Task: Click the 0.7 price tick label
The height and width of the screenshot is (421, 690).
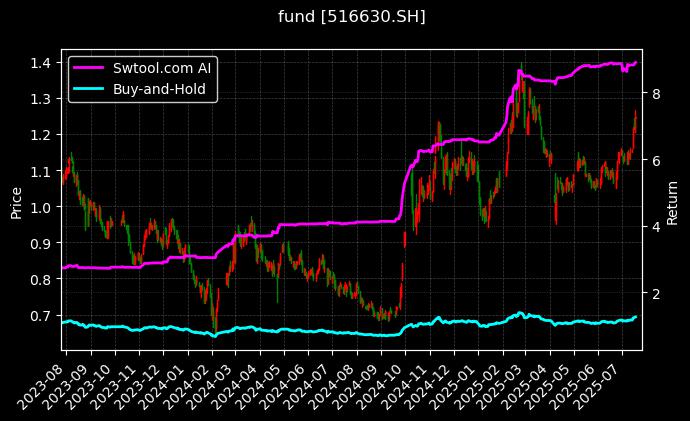Action: pos(42,316)
